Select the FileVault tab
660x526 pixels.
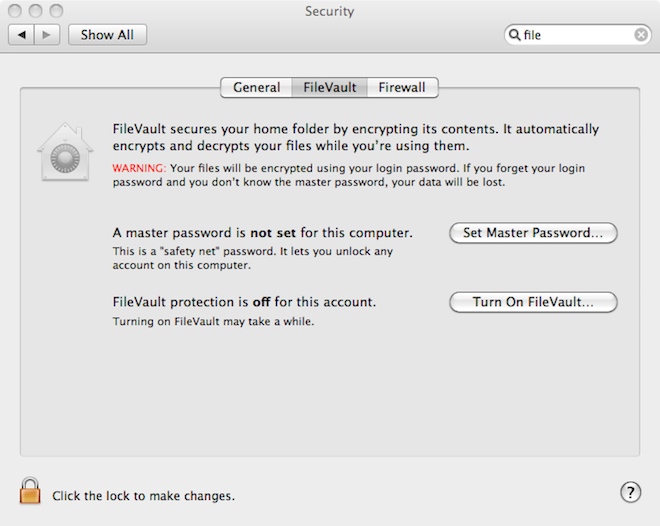pyautogui.click(x=330, y=88)
